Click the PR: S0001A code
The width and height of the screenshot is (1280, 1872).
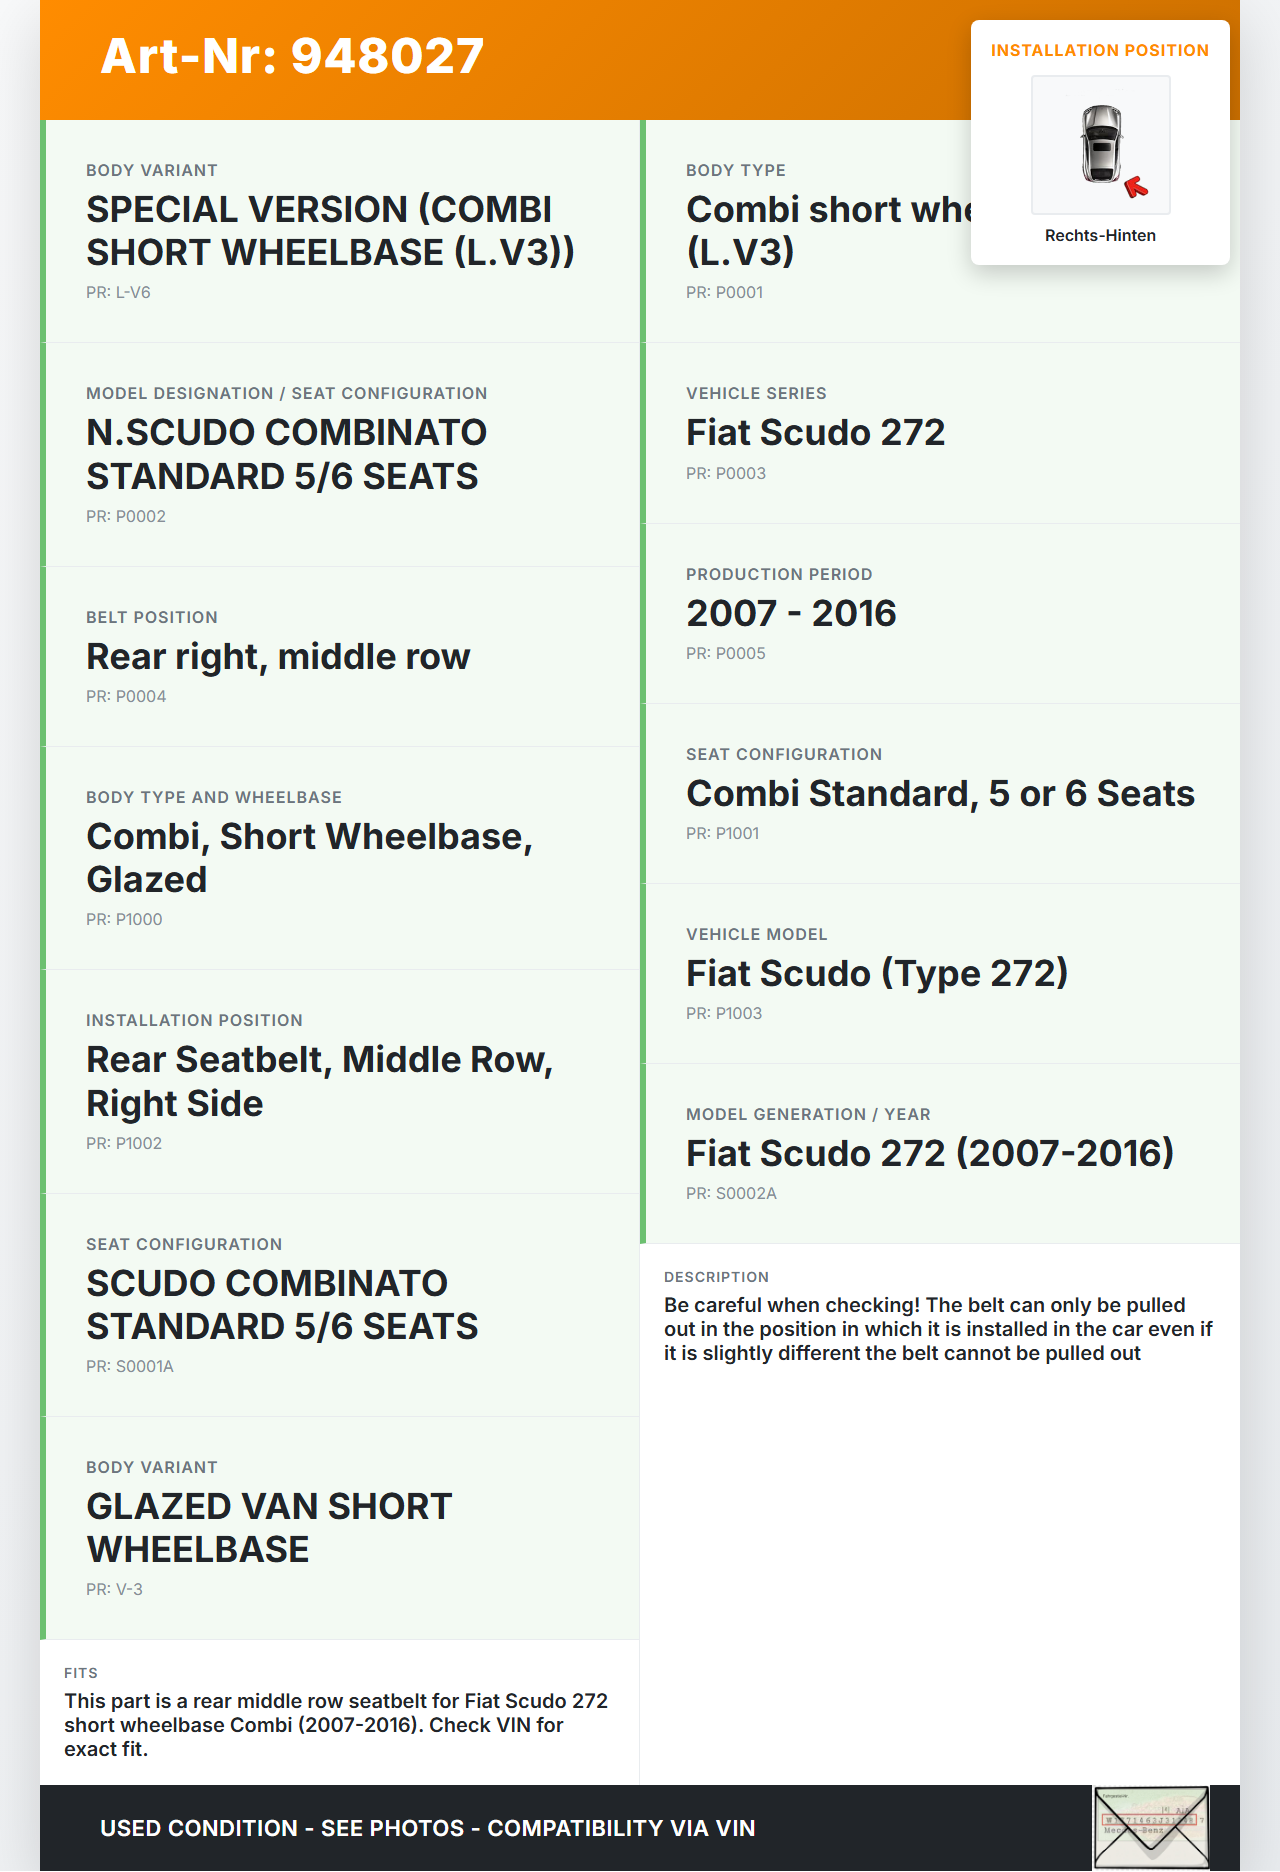[x=130, y=1367]
